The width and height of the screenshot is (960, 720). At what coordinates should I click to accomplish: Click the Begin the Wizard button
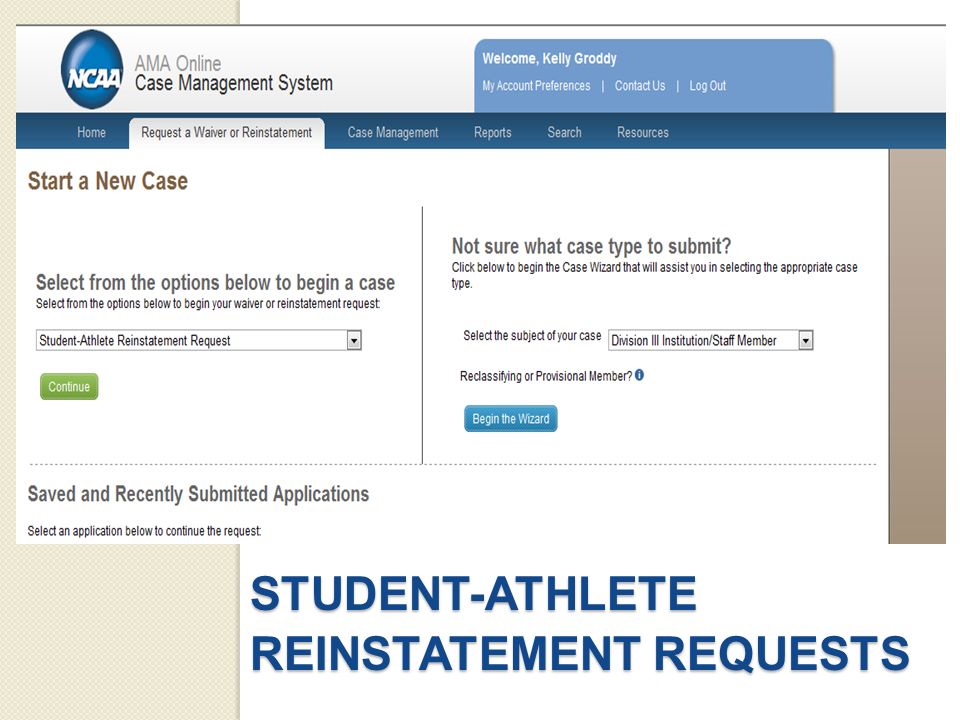[x=511, y=419]
